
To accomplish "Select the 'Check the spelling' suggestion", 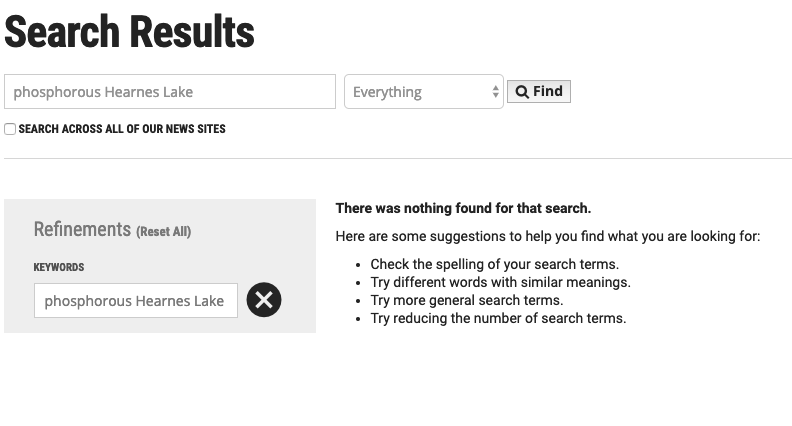I will [x=494, y=264].
